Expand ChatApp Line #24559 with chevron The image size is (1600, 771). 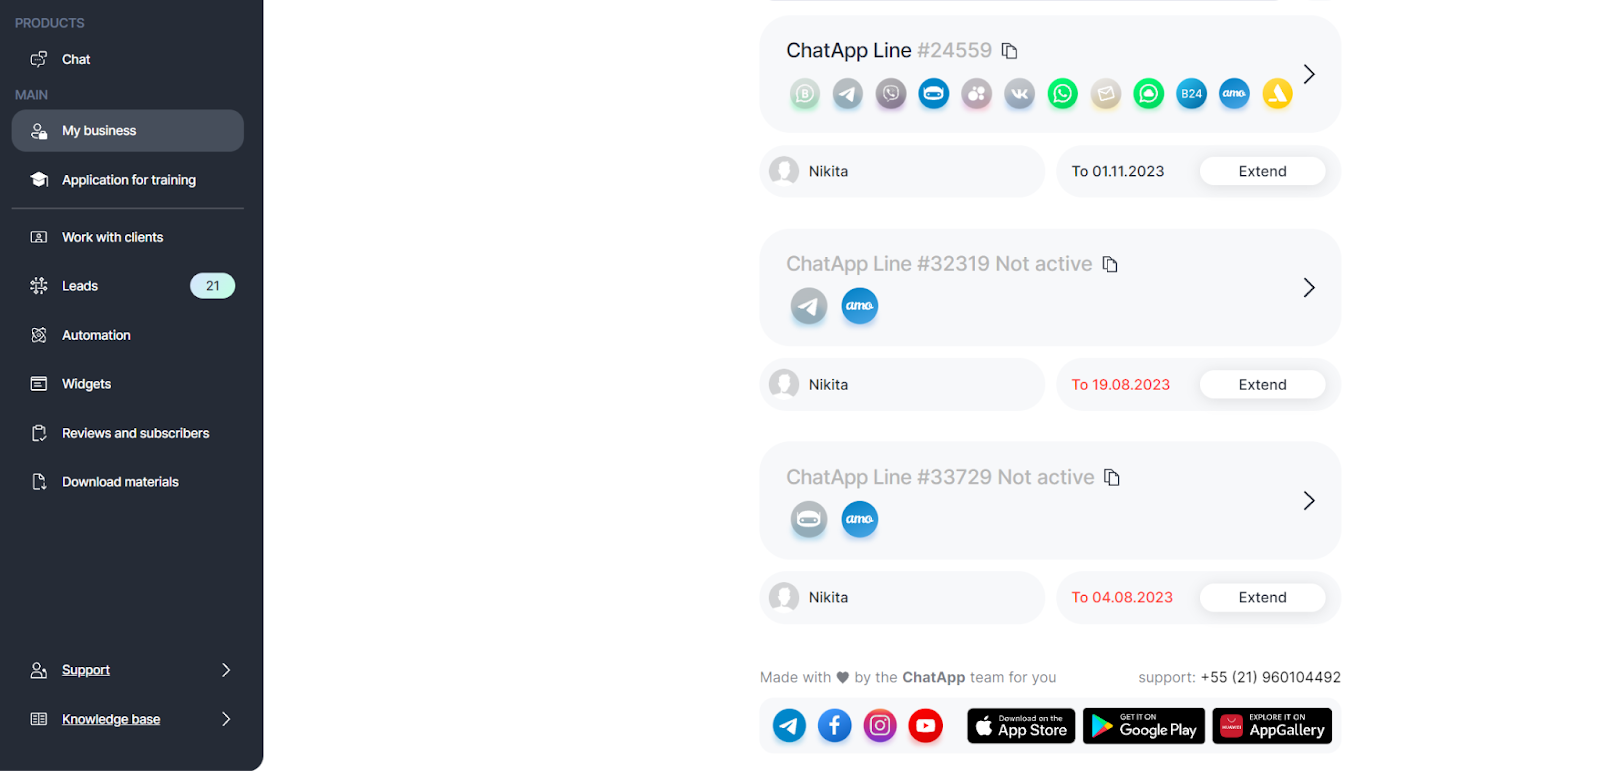1308,74
